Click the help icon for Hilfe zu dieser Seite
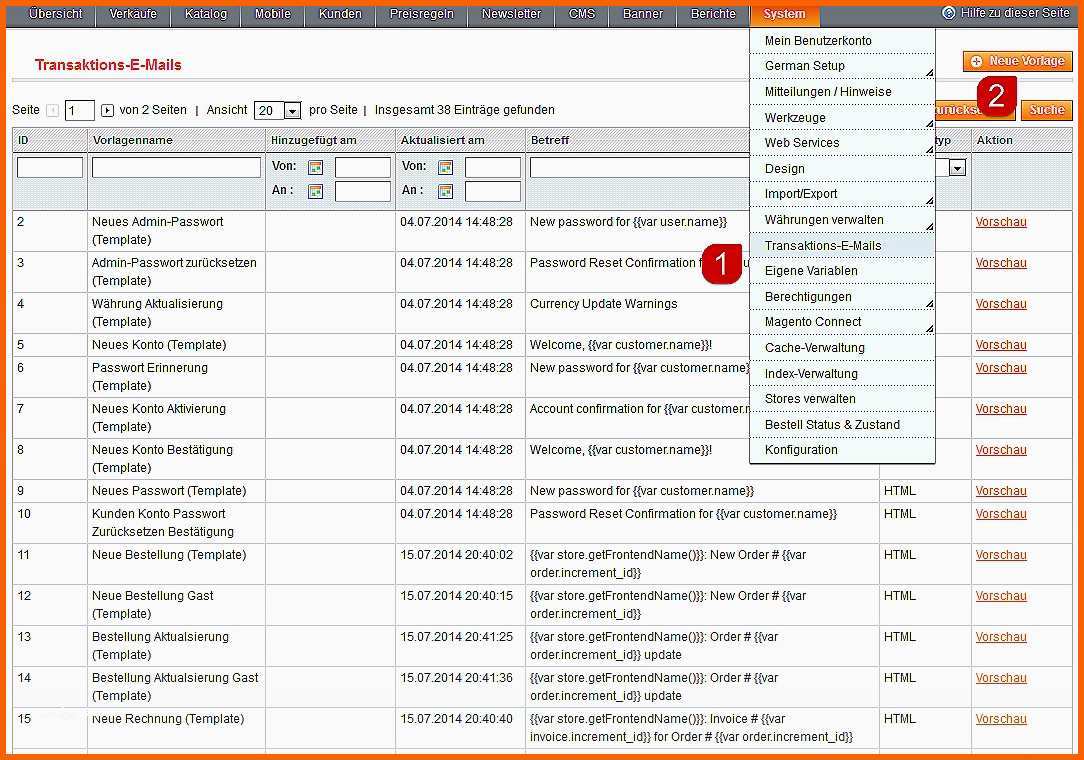Screen dimensions: 1084x760 (948, 13)
